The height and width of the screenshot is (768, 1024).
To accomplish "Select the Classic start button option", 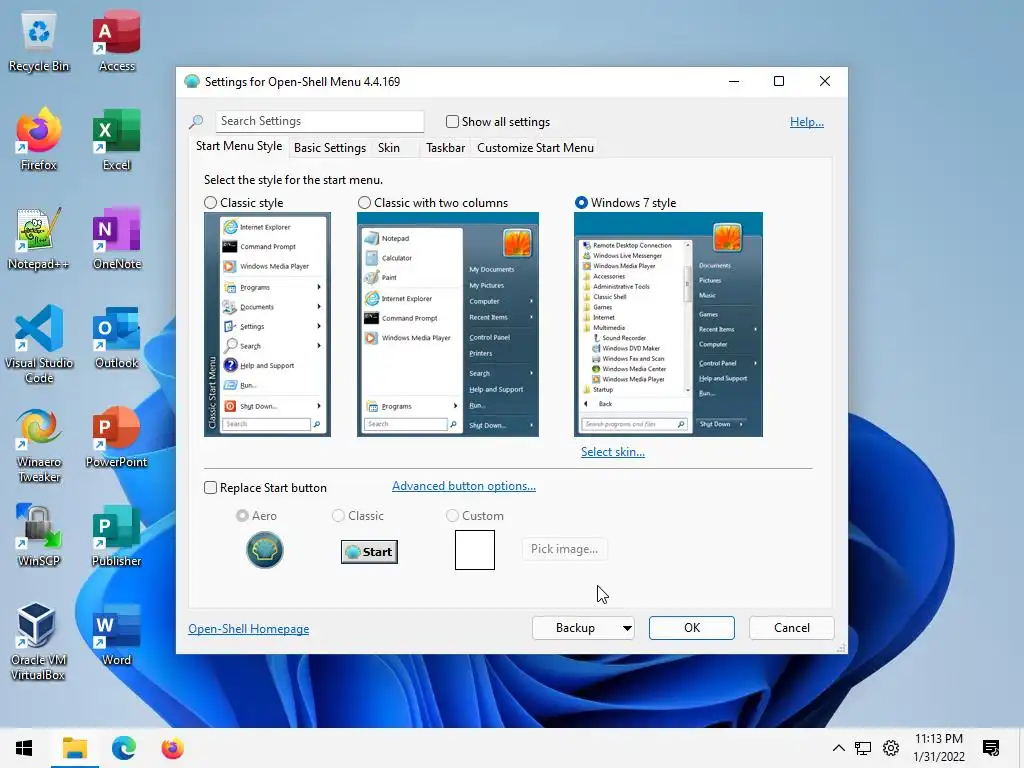I will pos(338,516).
